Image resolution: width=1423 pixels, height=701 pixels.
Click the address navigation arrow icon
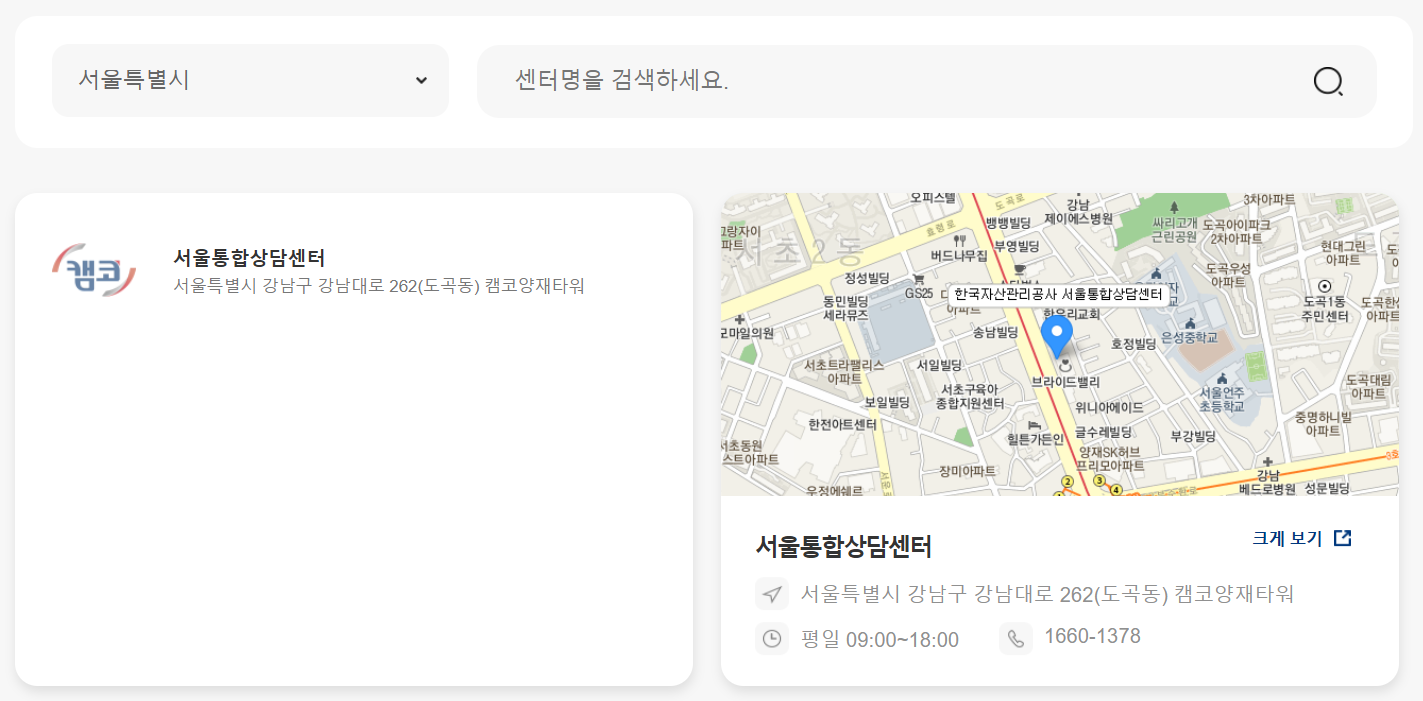click(x=771, y=594)
